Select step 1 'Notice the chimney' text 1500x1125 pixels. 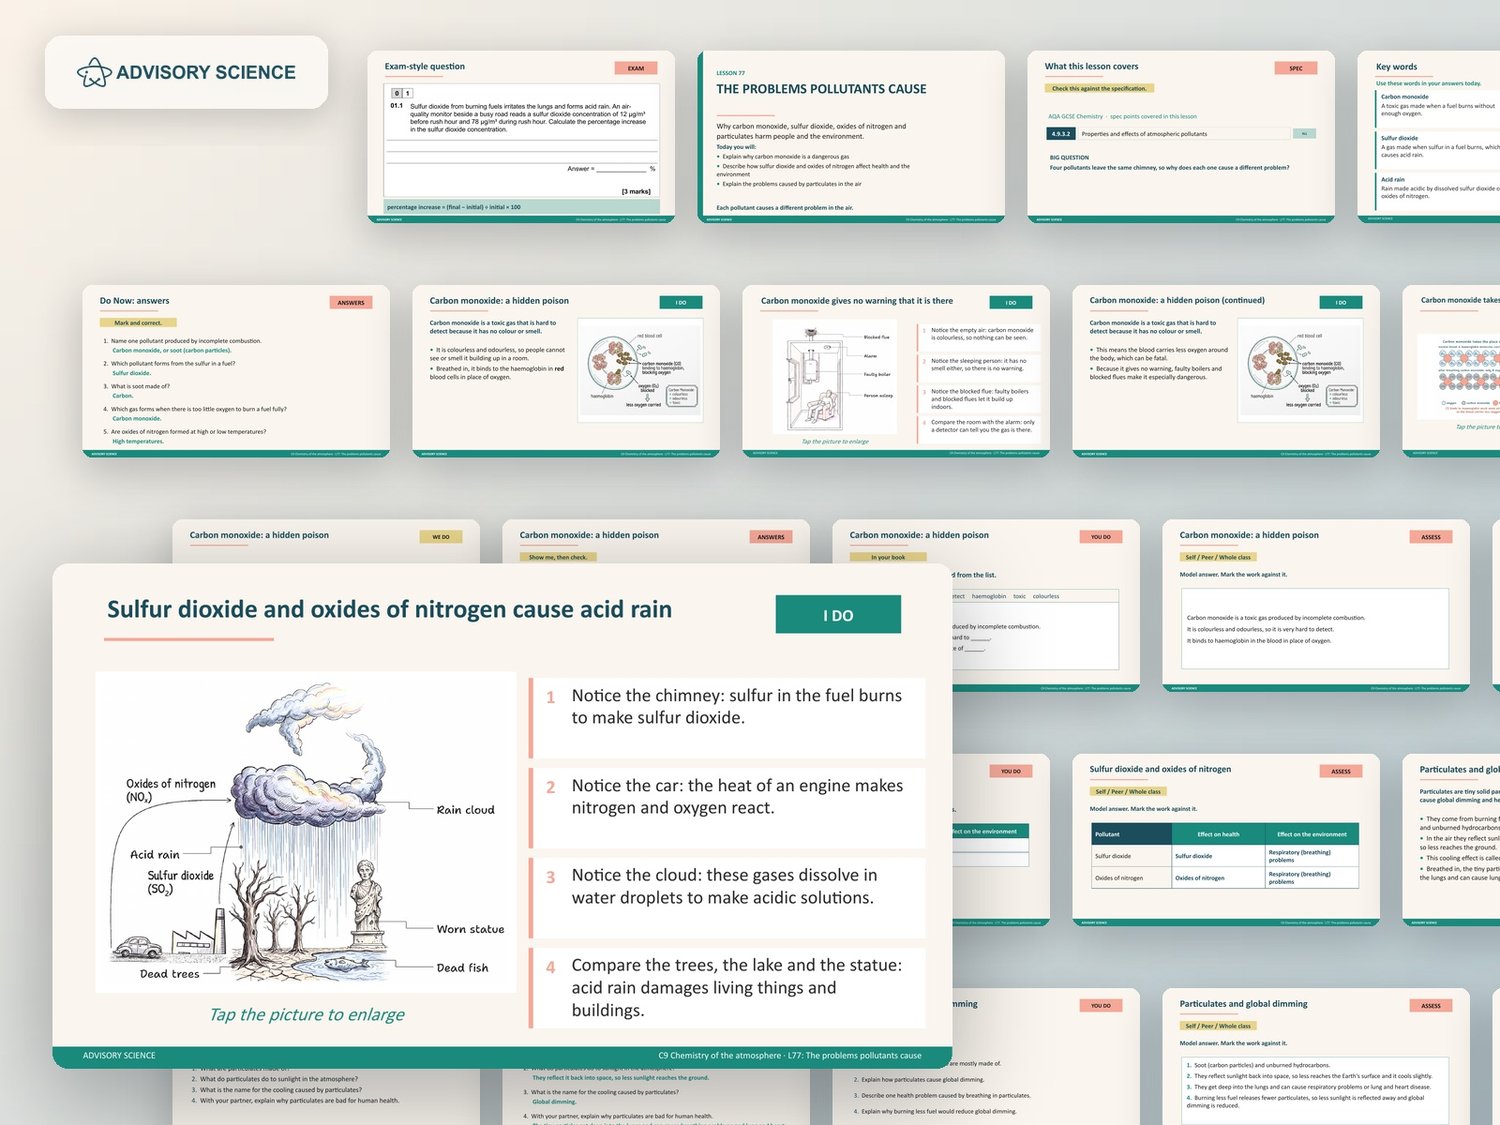click(x=737, y=706)
